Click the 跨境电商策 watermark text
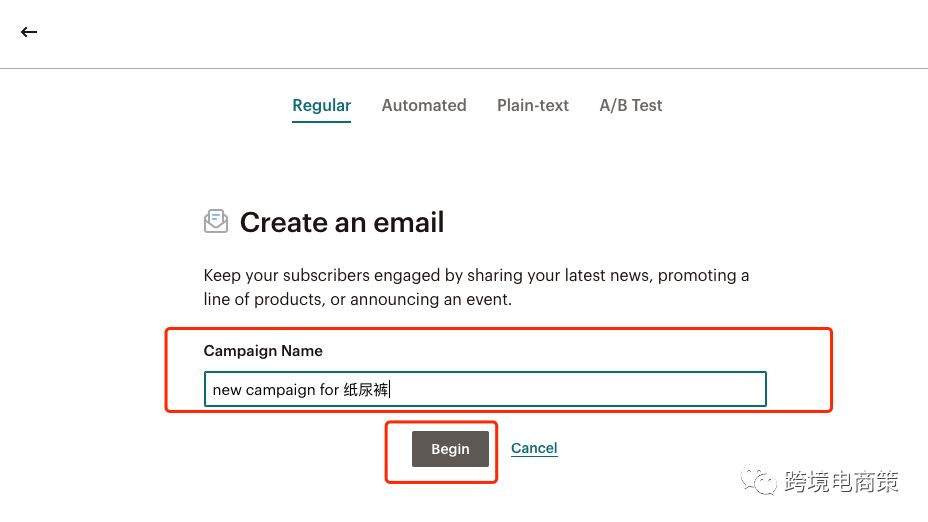Screen dimensions: 928x522 [841, 482]
